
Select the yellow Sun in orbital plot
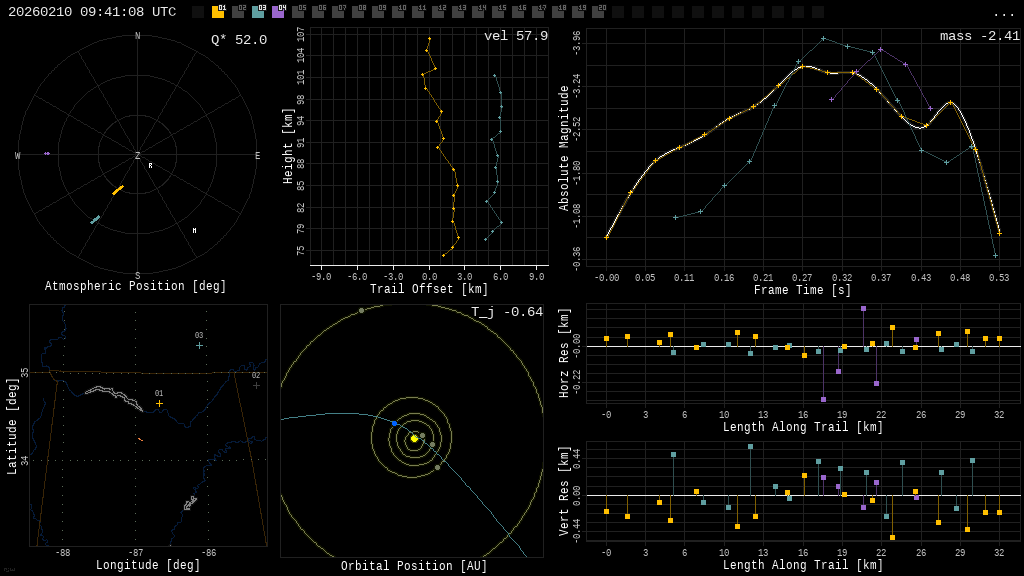coord(414,438)
